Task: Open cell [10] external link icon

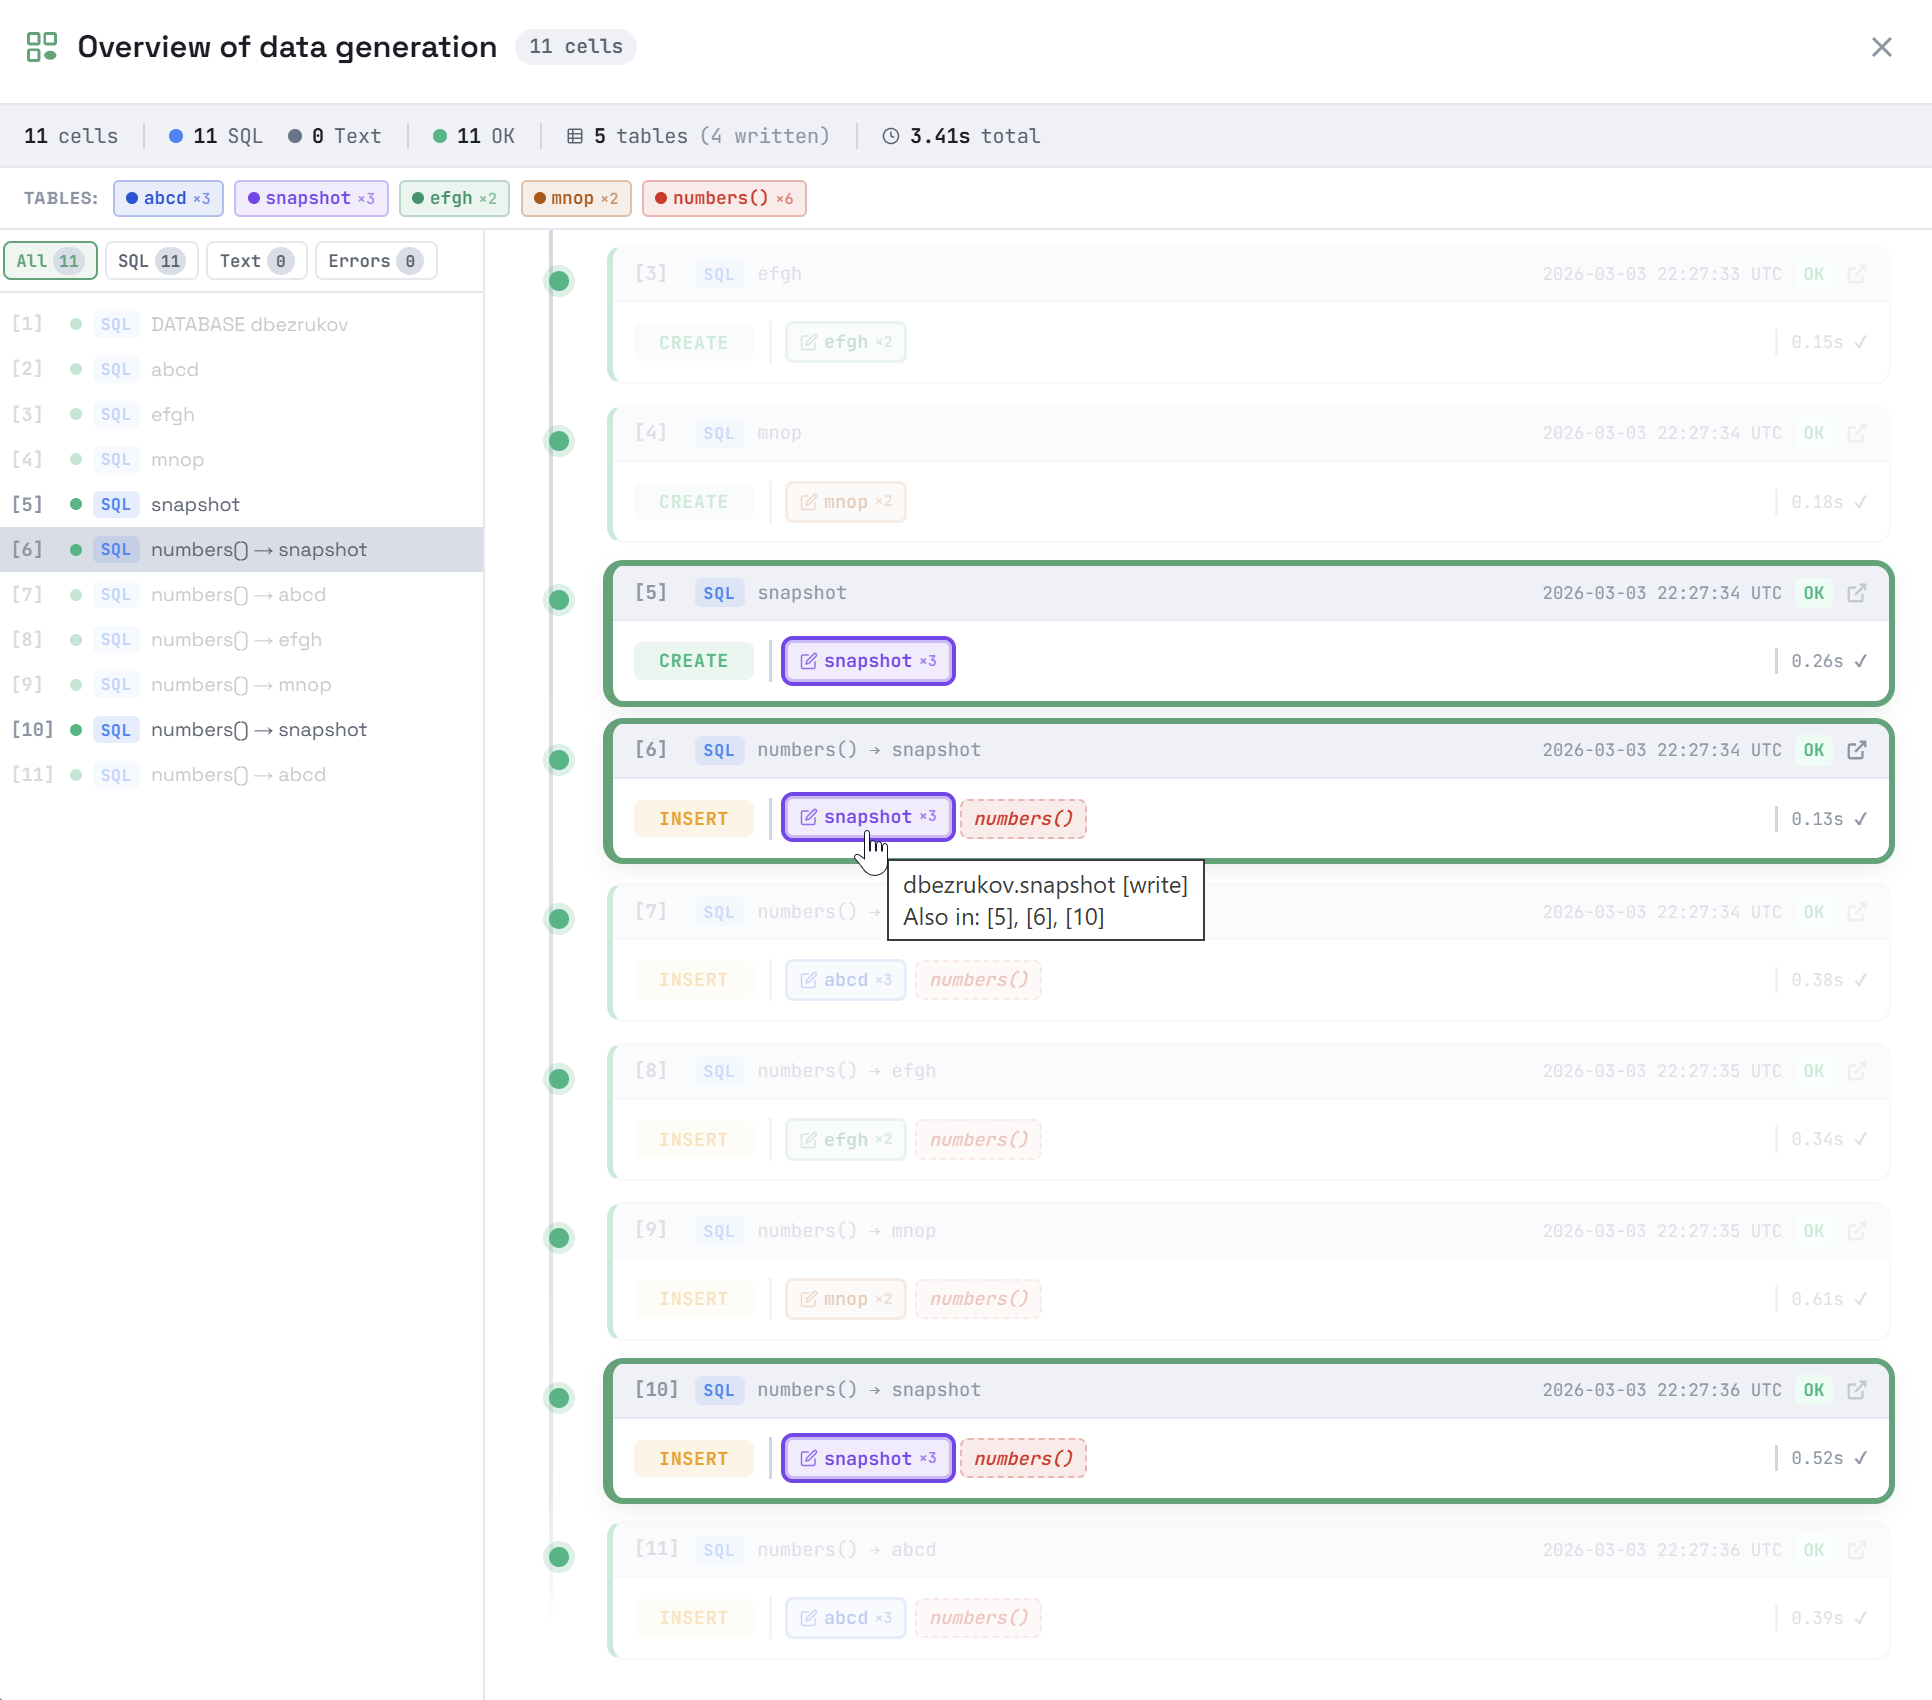Action: pyautogui.click(x=1857, y=1390)
